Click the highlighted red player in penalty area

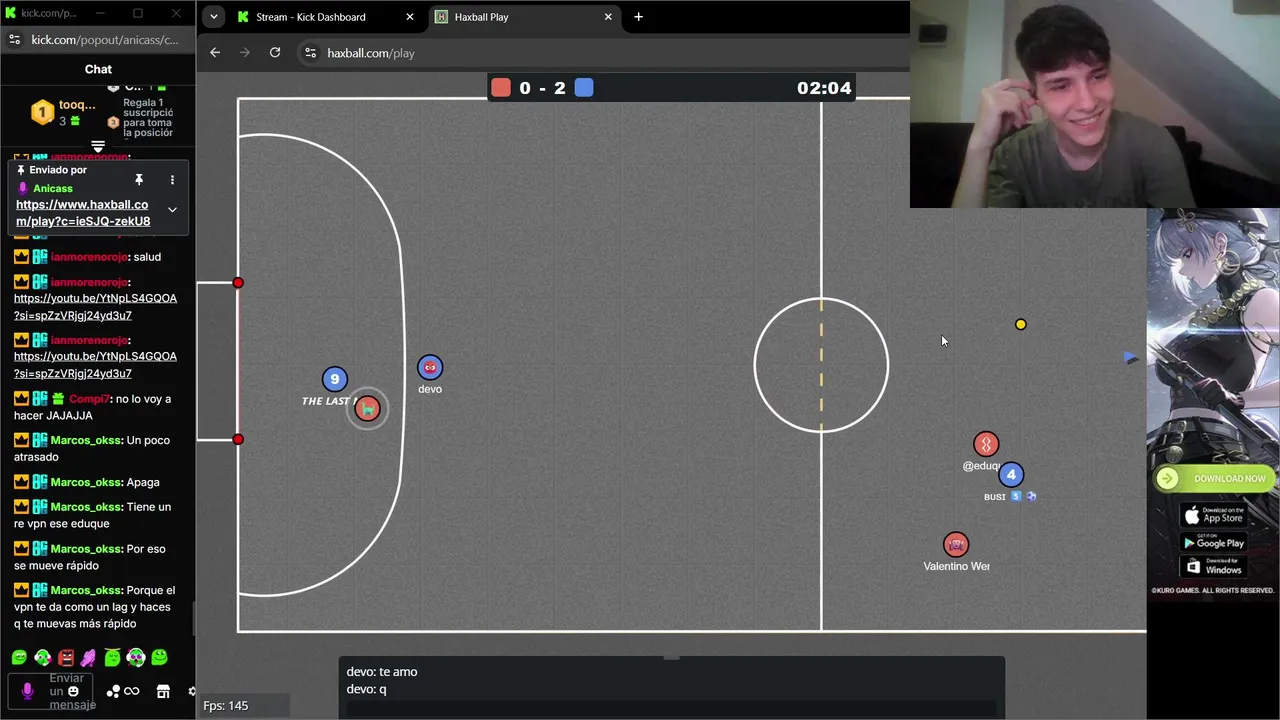pyautogui.click(x=368, y=408)
